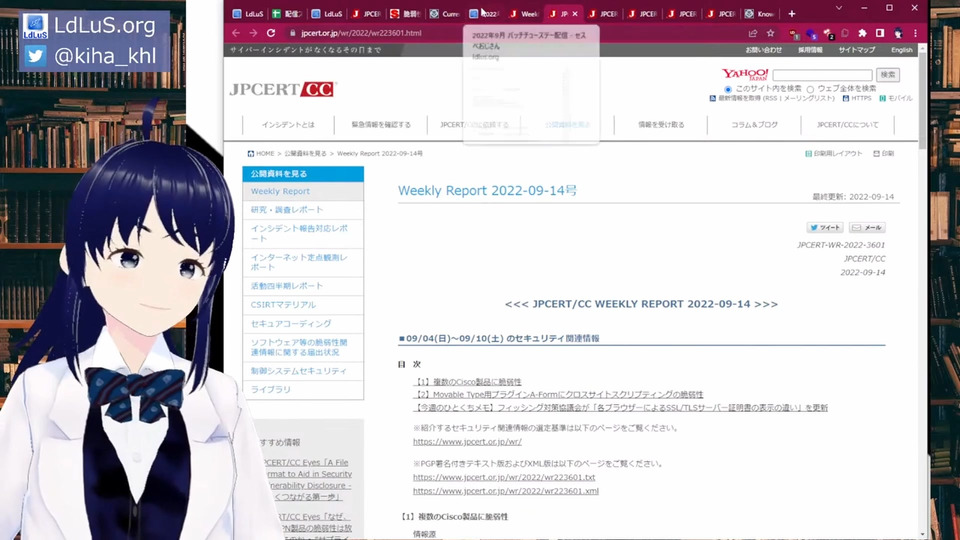Open インシデントとは navigation menu

coord(288,125)
